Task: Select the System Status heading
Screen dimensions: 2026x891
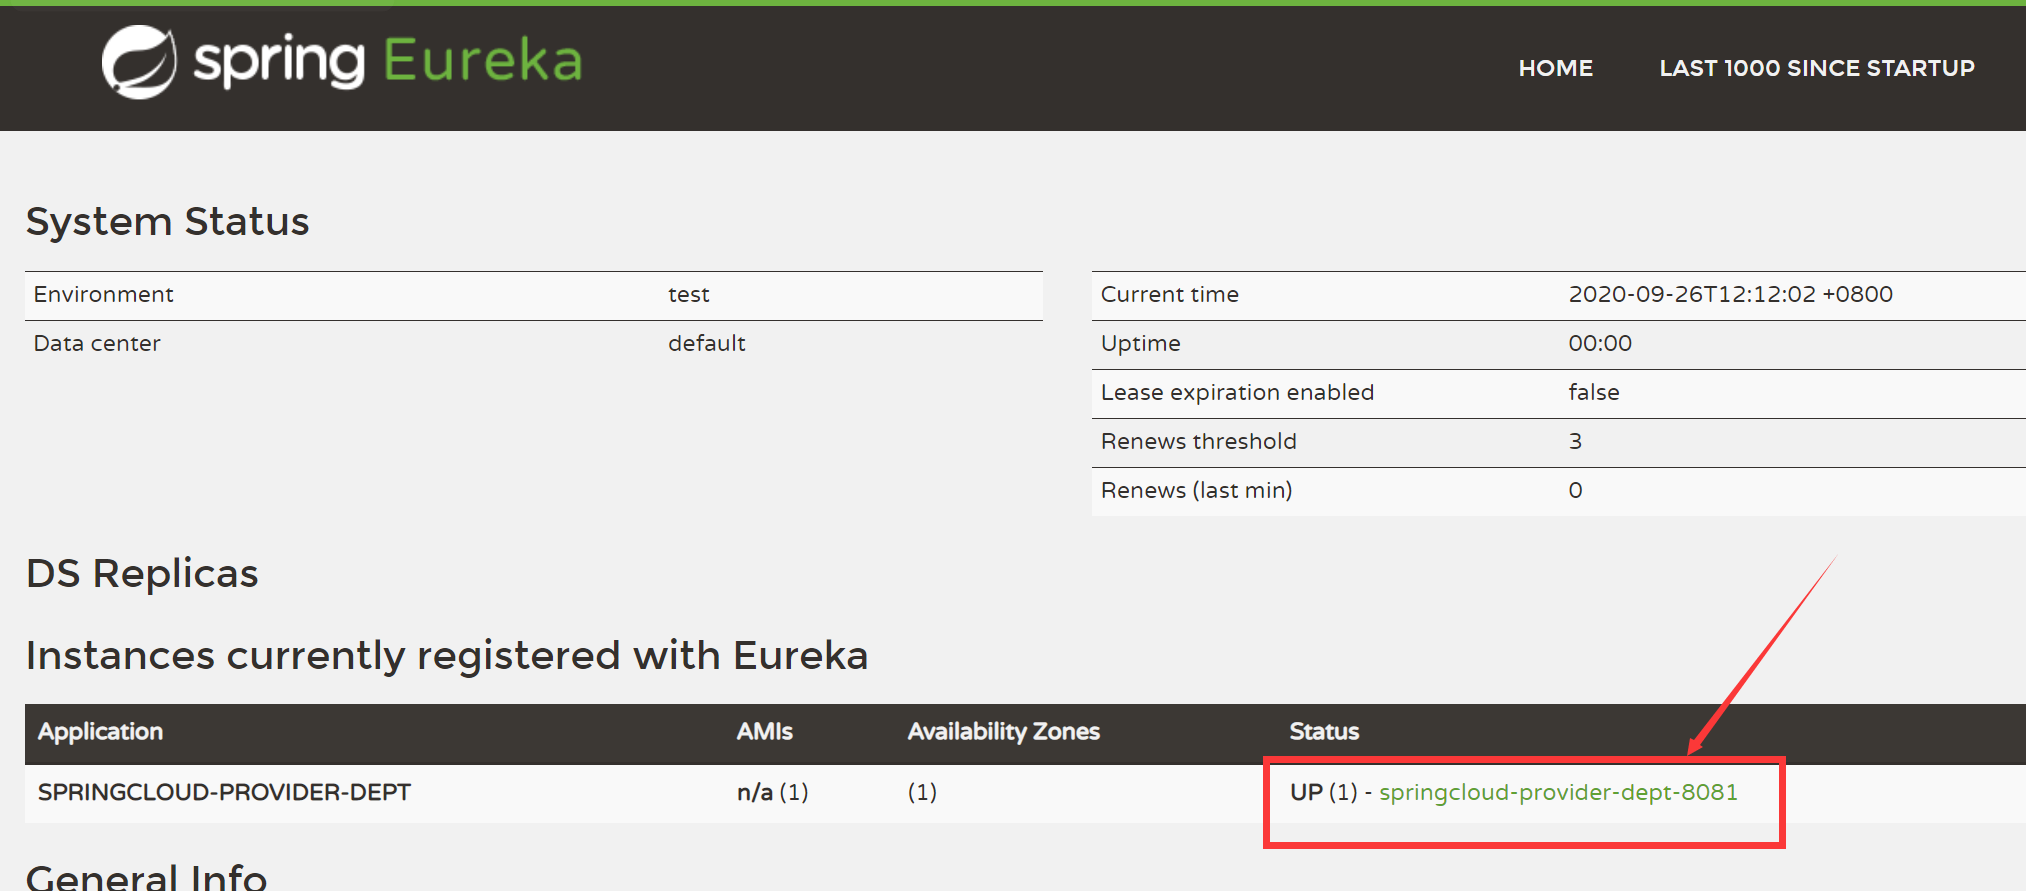Action: [x=168, y=221]
